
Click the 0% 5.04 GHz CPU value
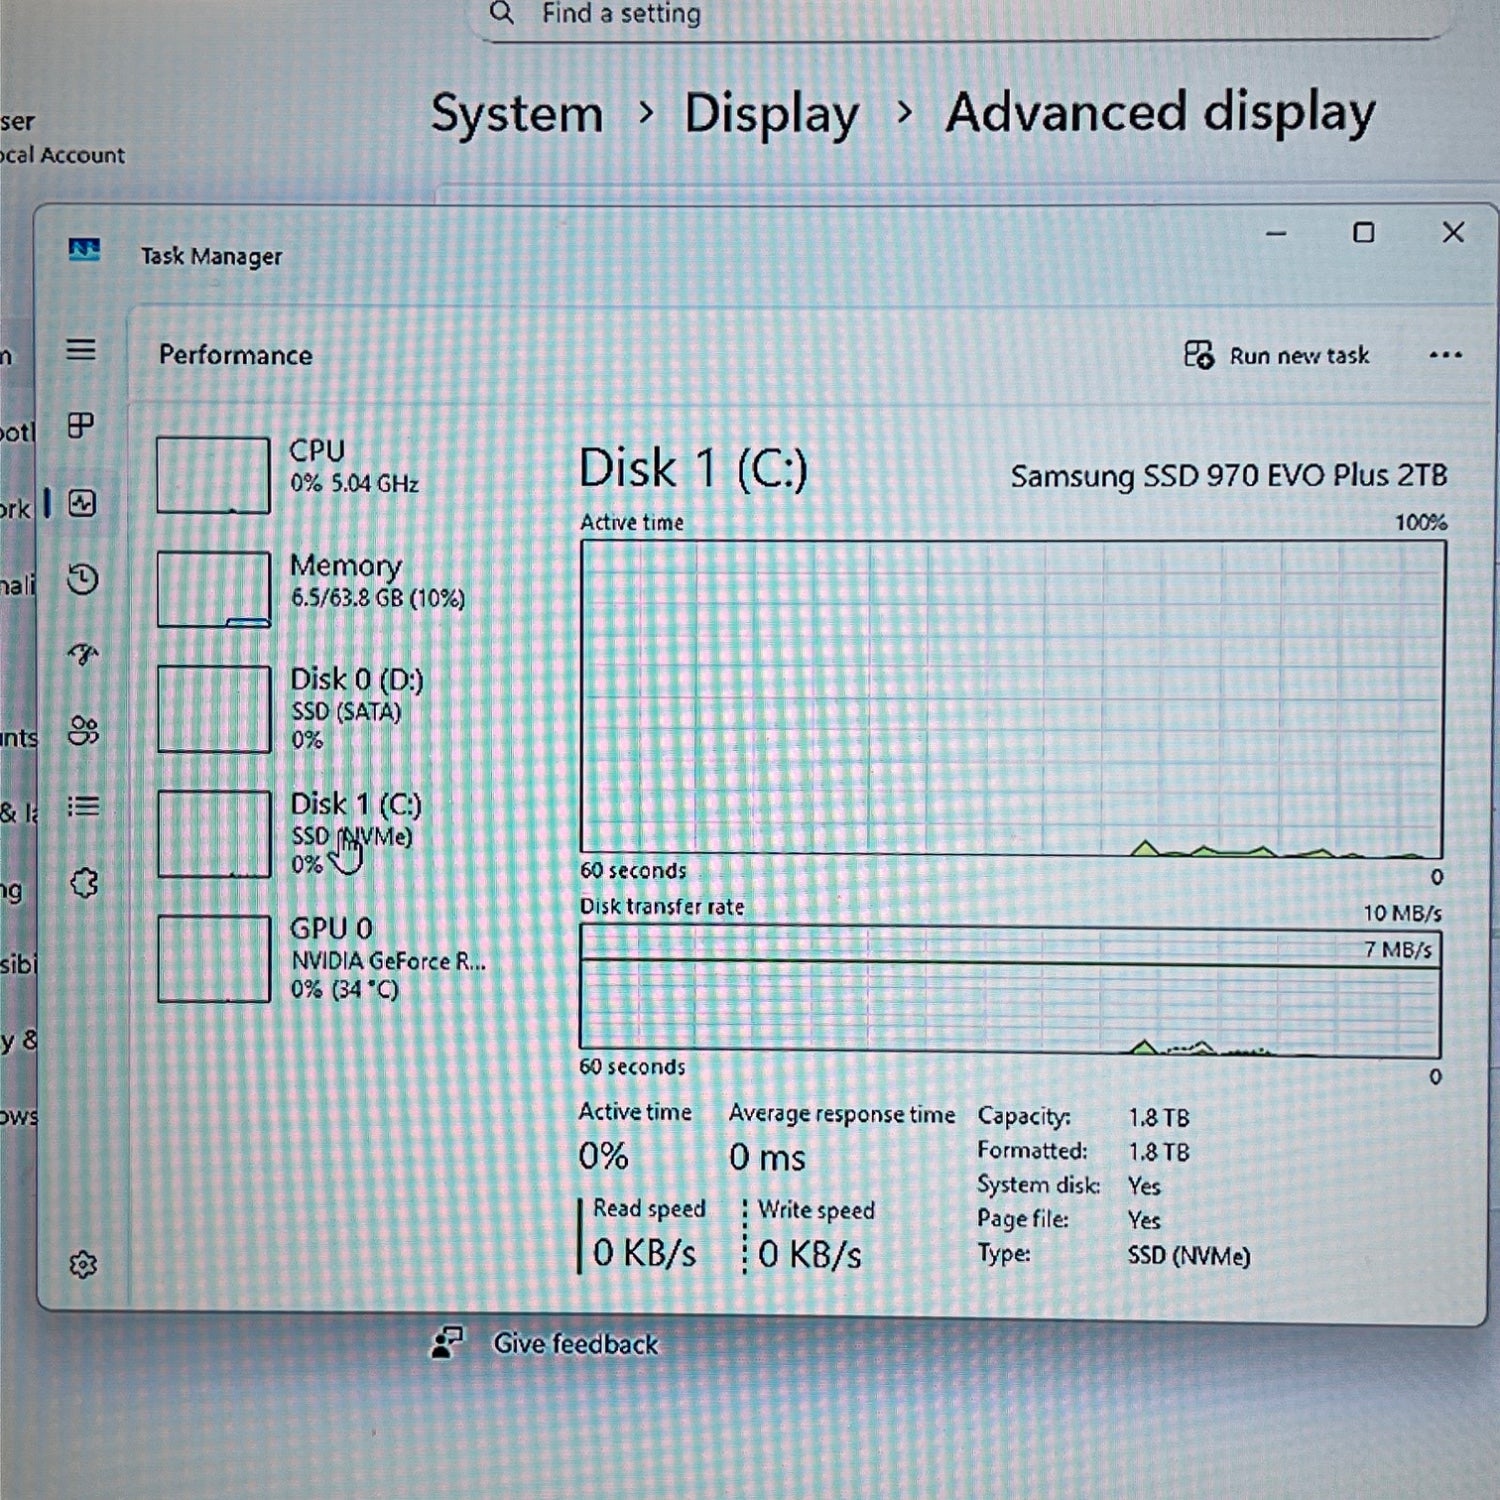(x=355, y=483)
